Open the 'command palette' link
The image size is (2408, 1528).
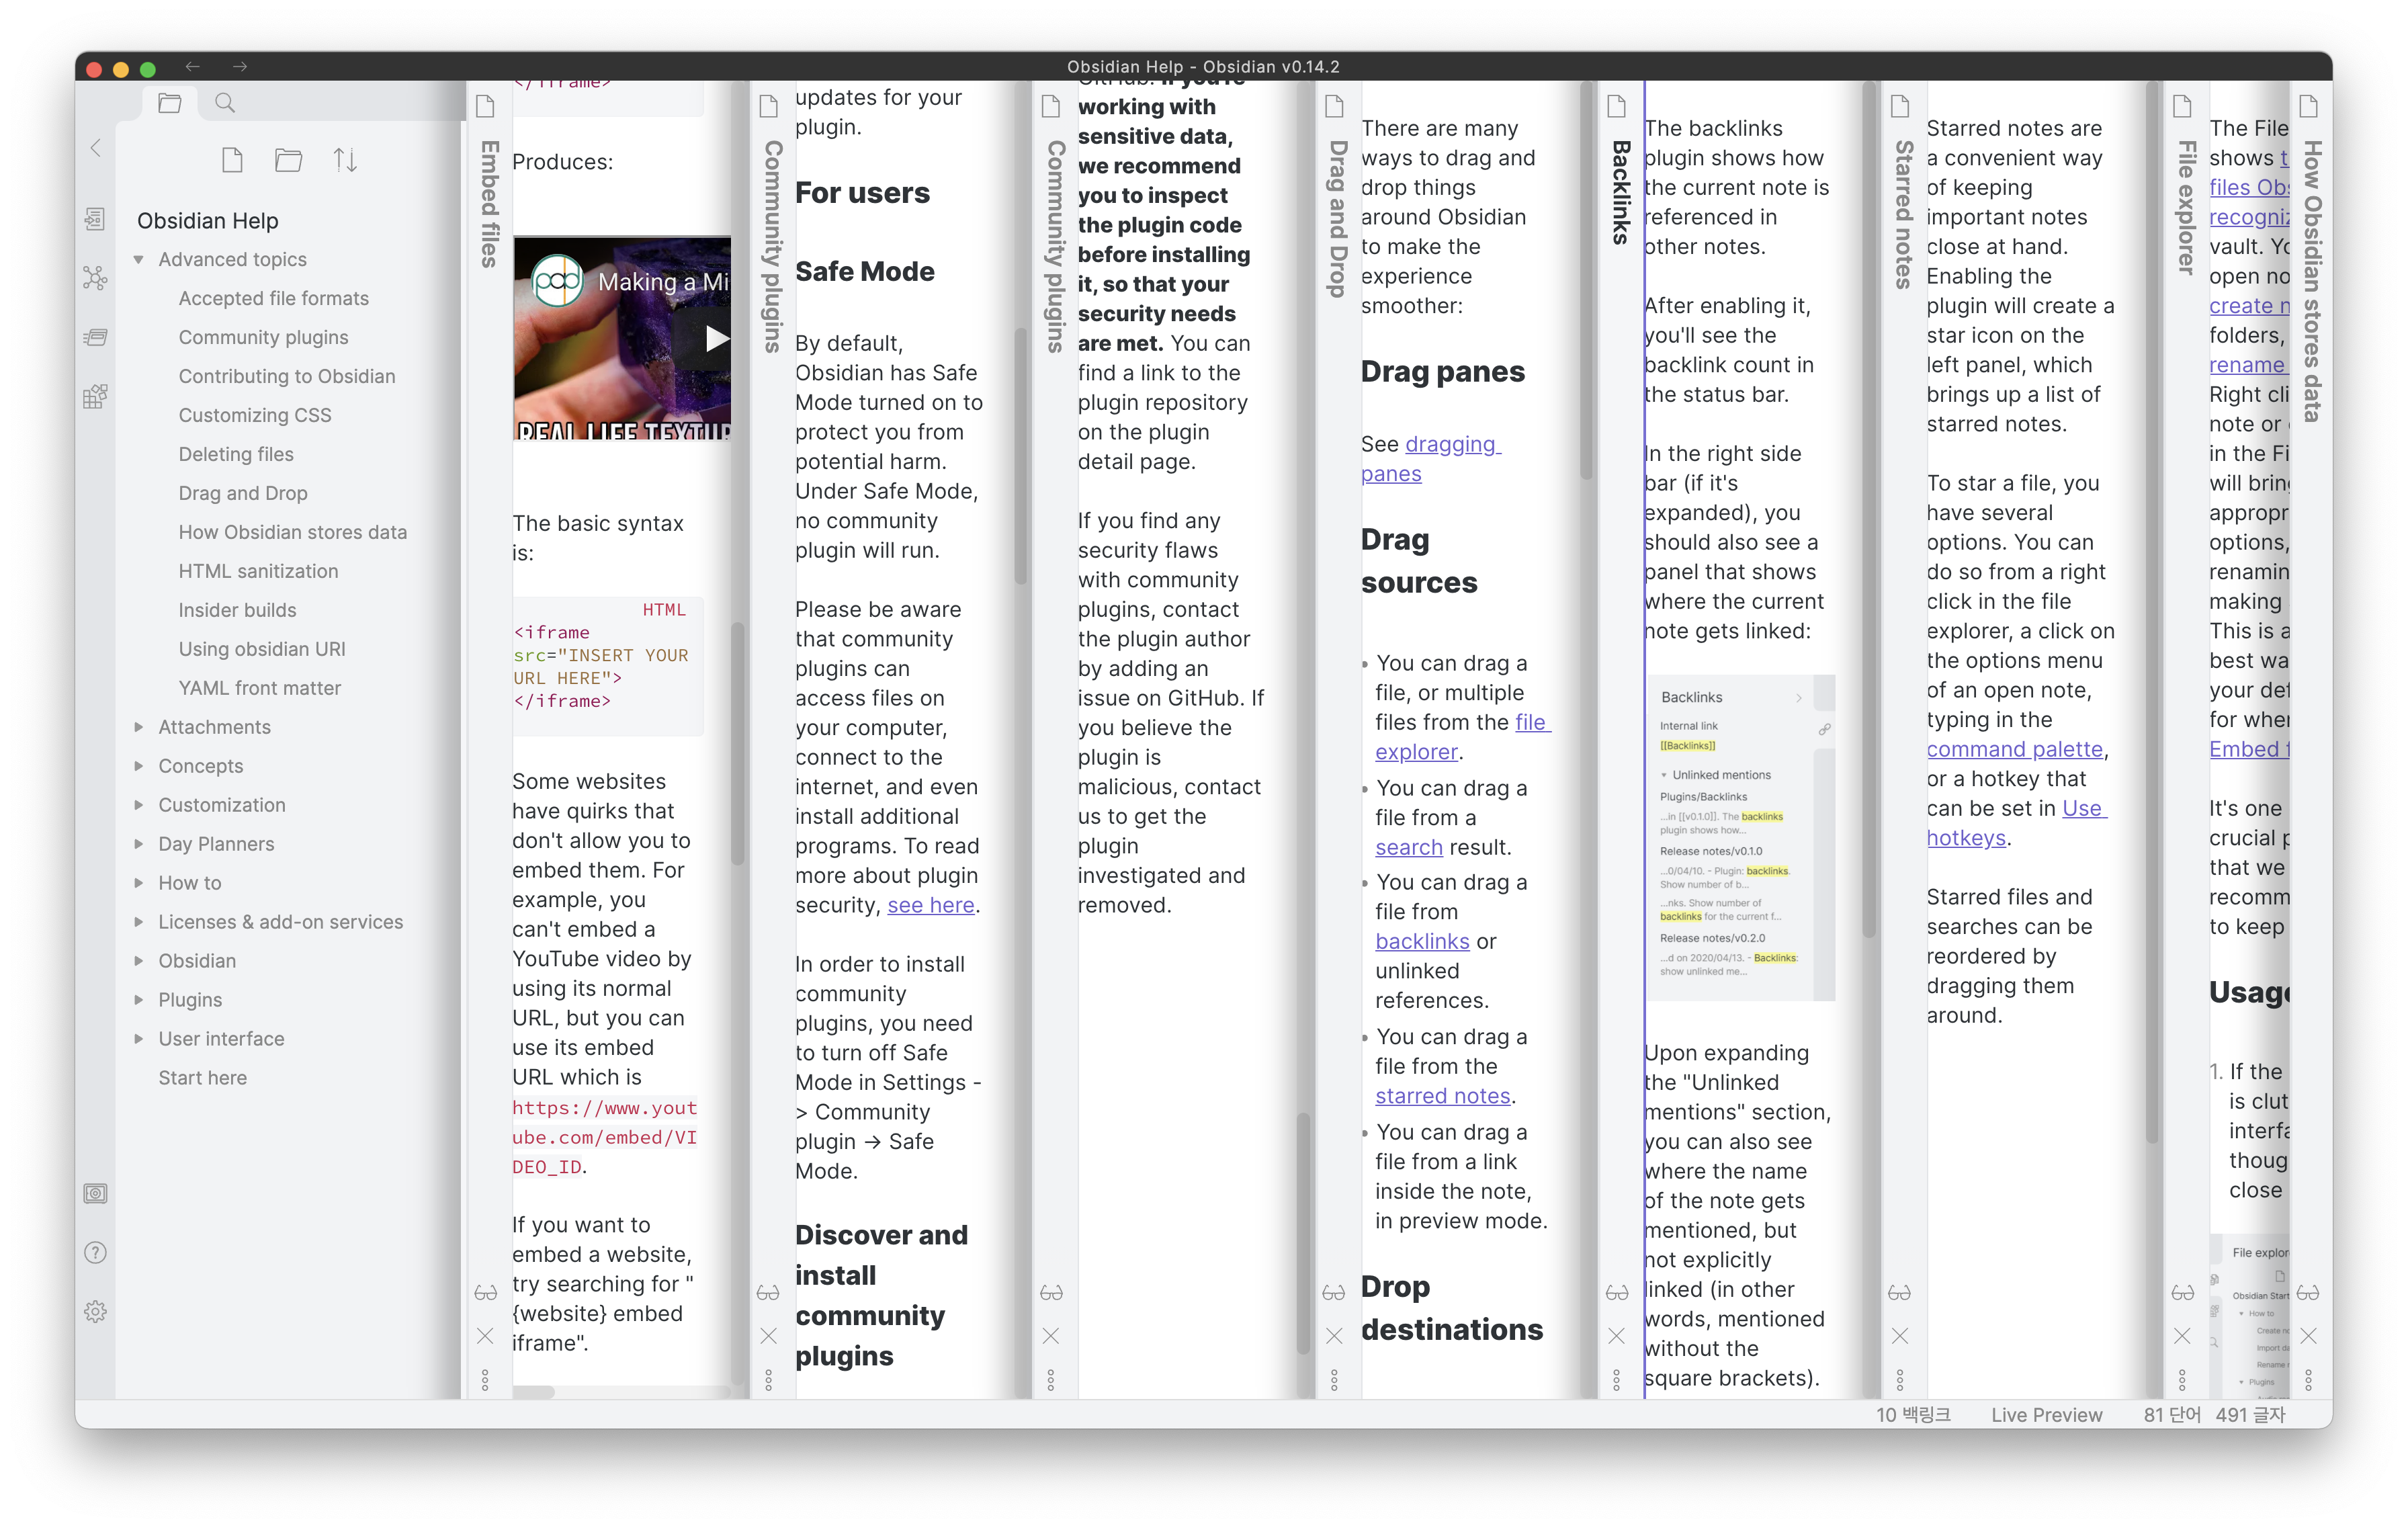2014,749
